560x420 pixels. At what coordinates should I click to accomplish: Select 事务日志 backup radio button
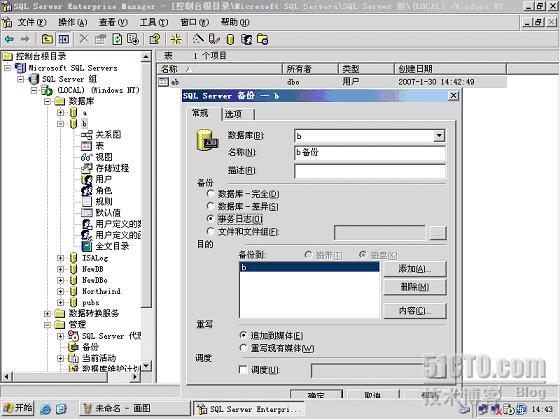(210, 219)
